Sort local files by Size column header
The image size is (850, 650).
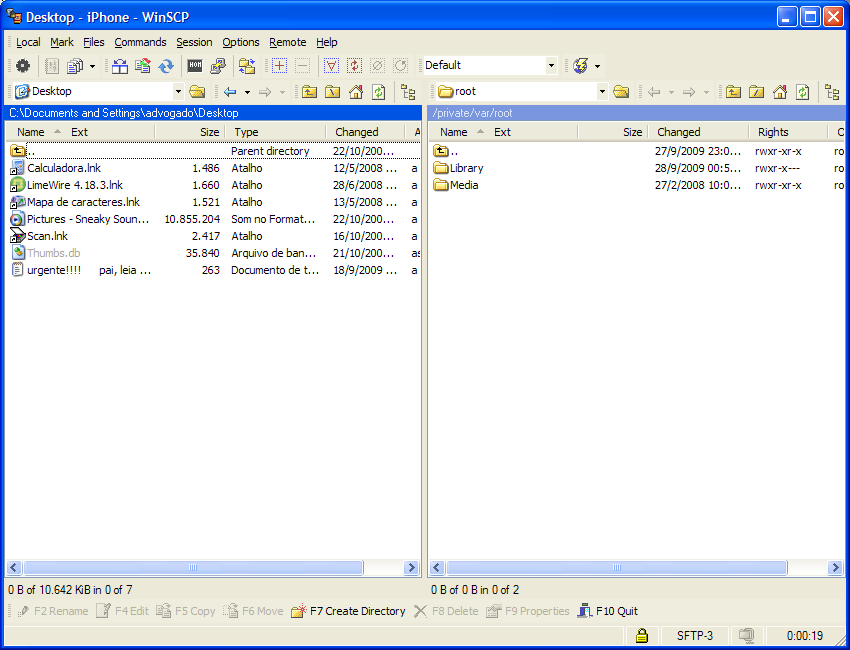(x=190, y=132)
